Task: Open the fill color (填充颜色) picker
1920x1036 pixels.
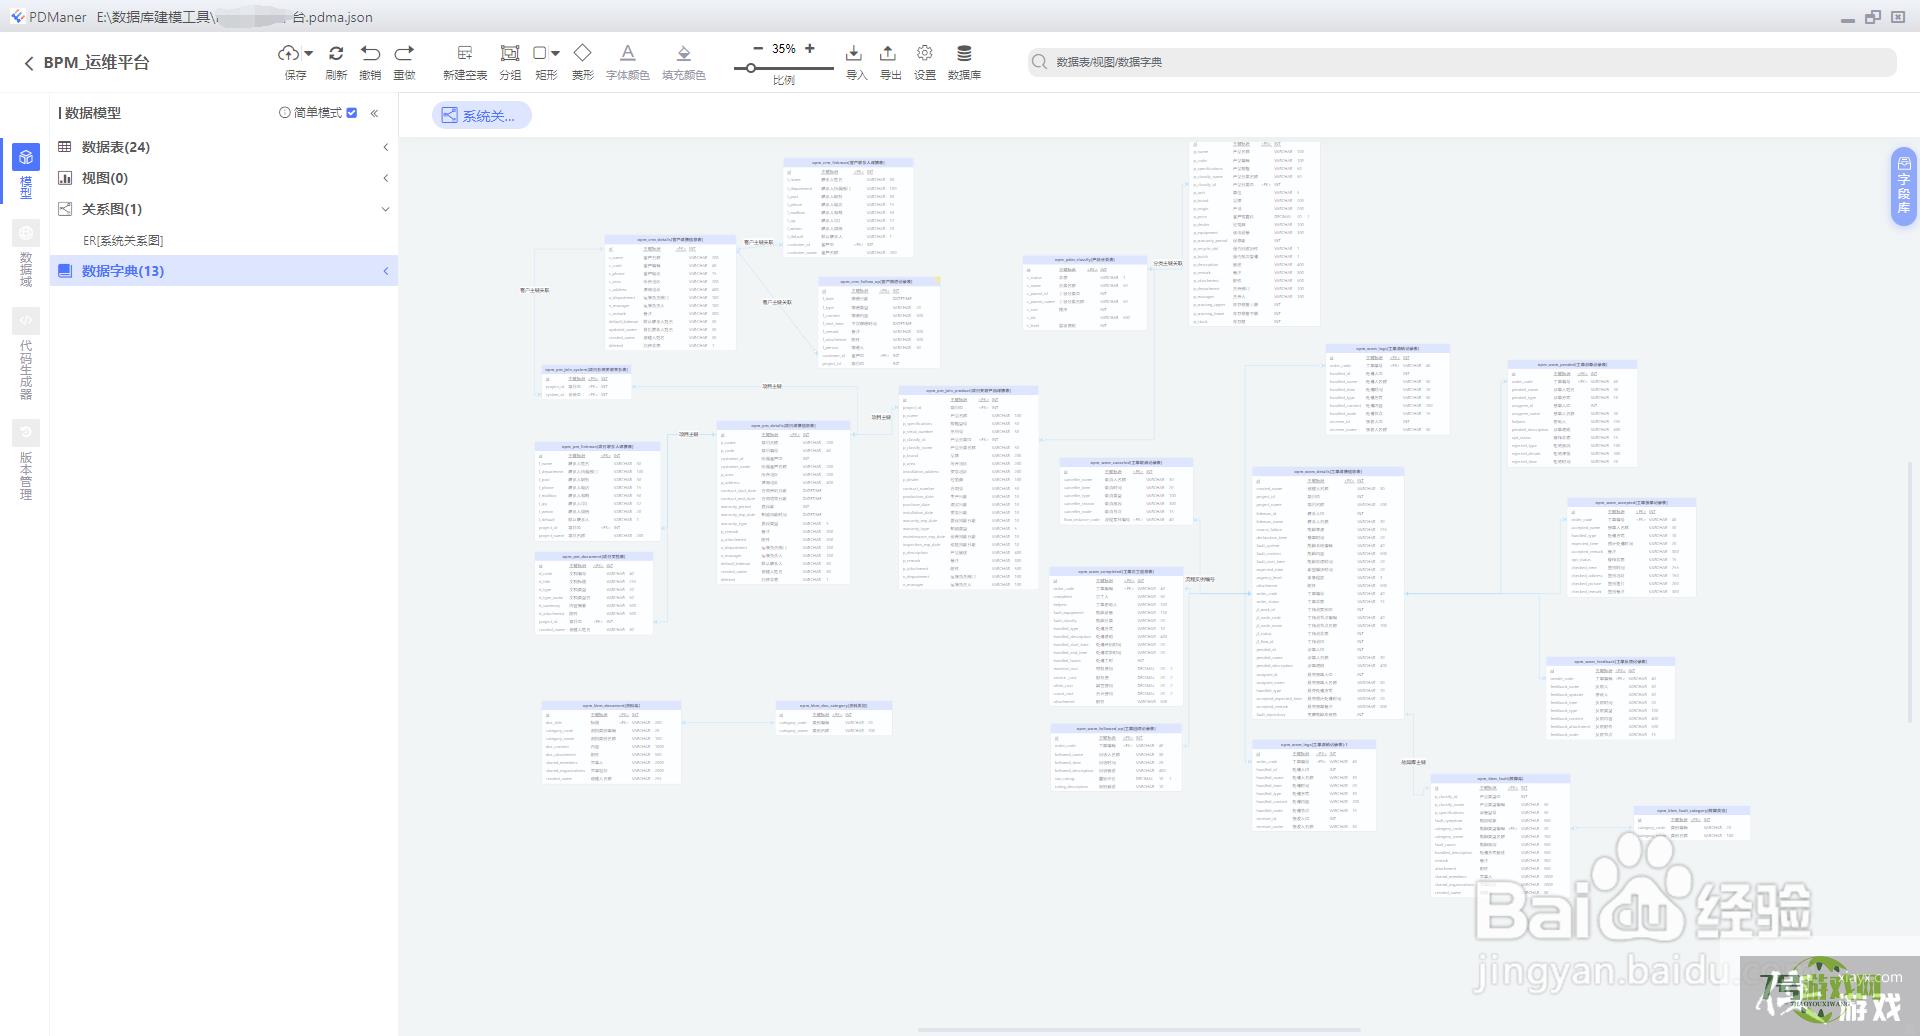Action: click(684, 53)
